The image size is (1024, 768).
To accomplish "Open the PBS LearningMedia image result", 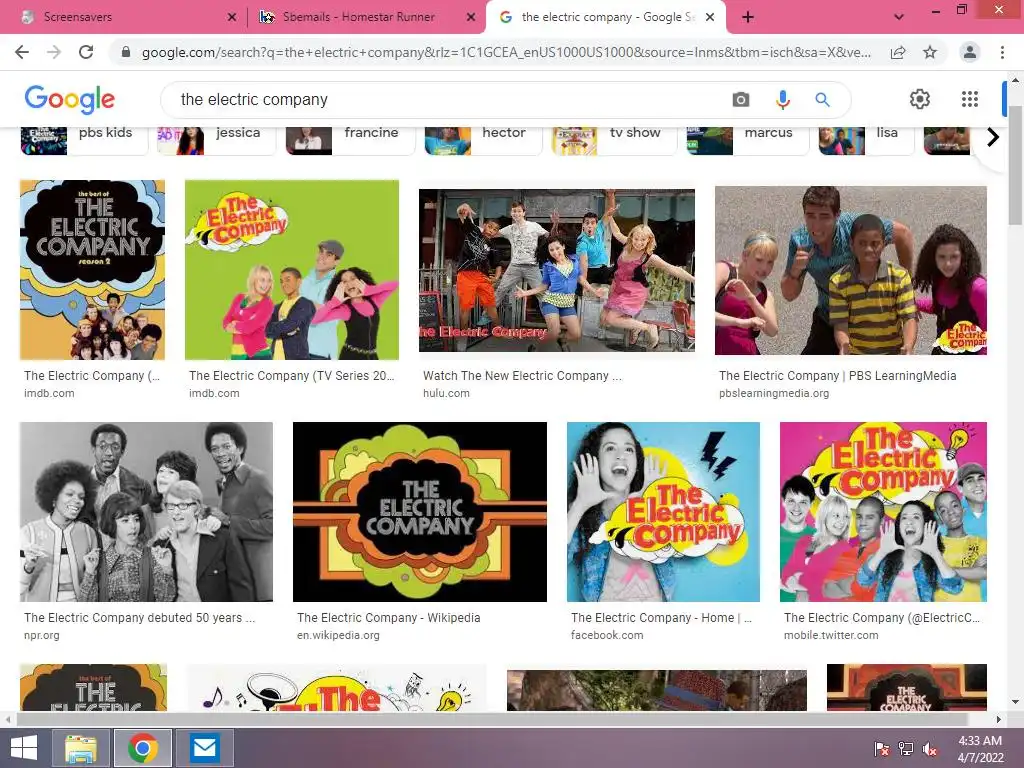I will tap(850, 270).
